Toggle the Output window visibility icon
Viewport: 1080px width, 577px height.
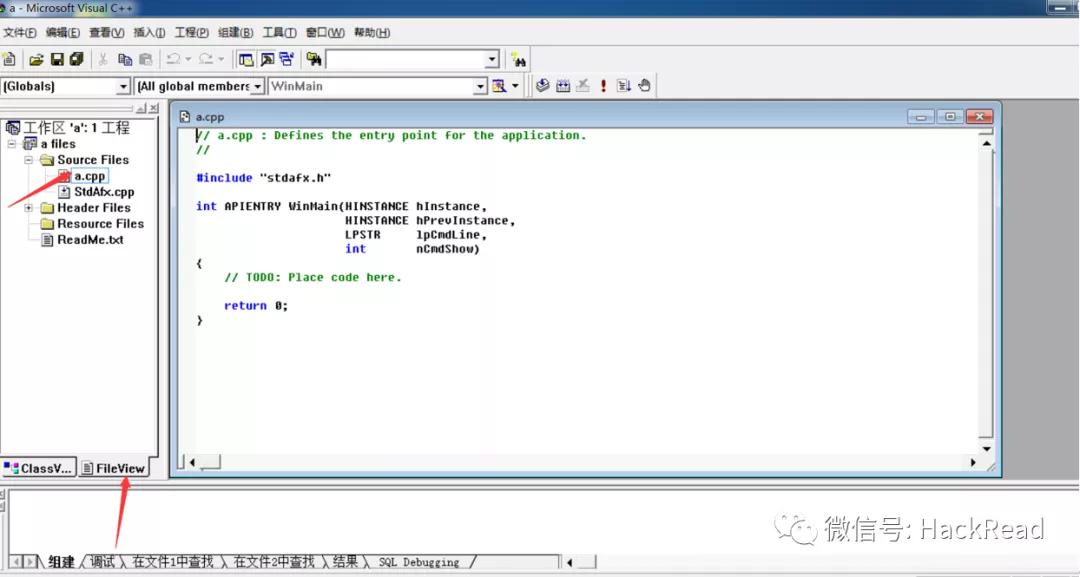click(x=267, y=58)
